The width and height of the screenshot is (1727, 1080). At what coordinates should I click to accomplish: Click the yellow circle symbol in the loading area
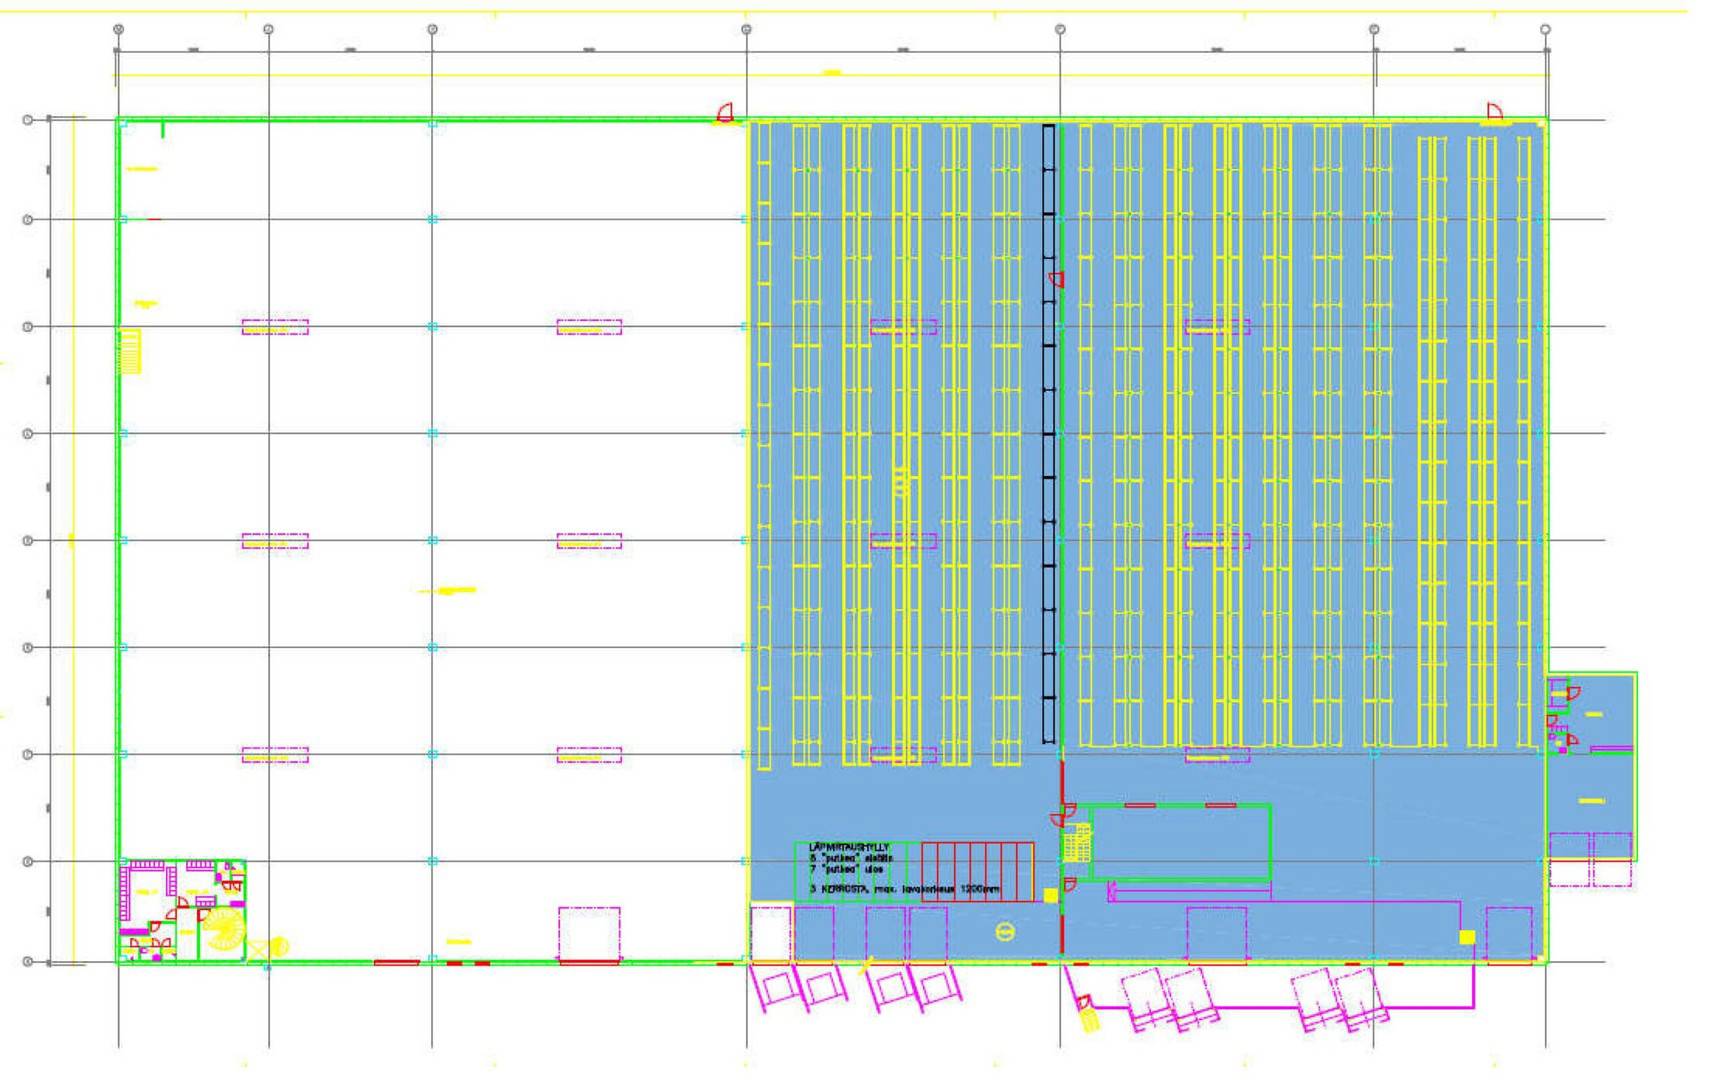click(x=1004, y=932)
